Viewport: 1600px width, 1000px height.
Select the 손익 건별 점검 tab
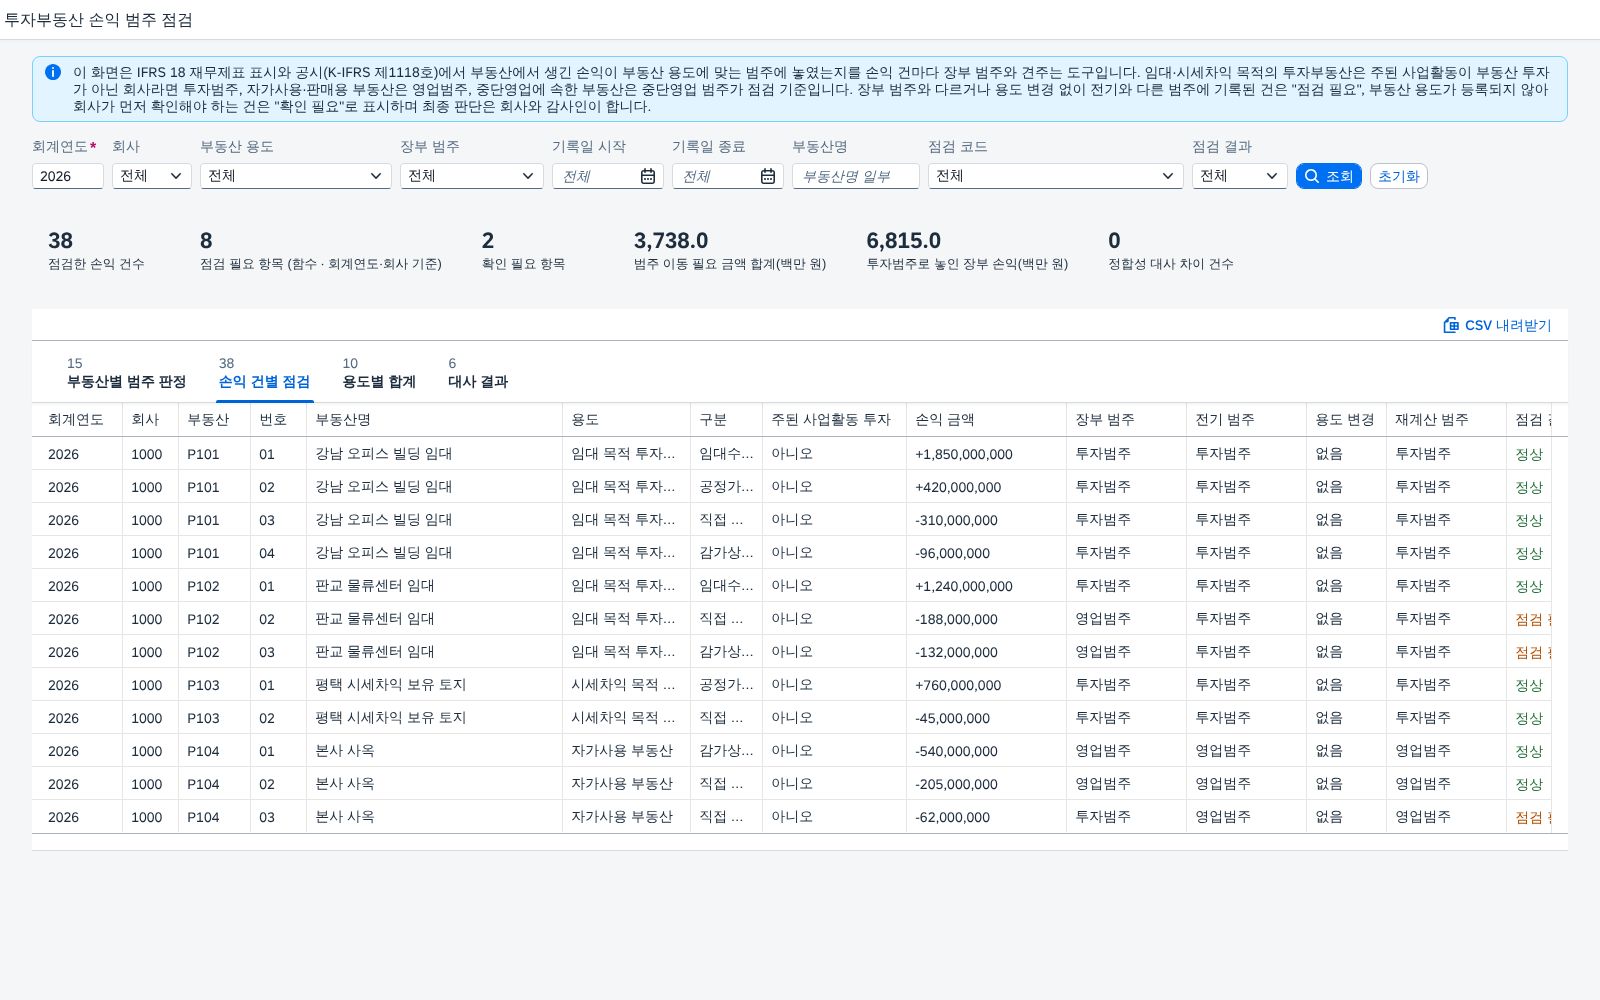(264, 373)
